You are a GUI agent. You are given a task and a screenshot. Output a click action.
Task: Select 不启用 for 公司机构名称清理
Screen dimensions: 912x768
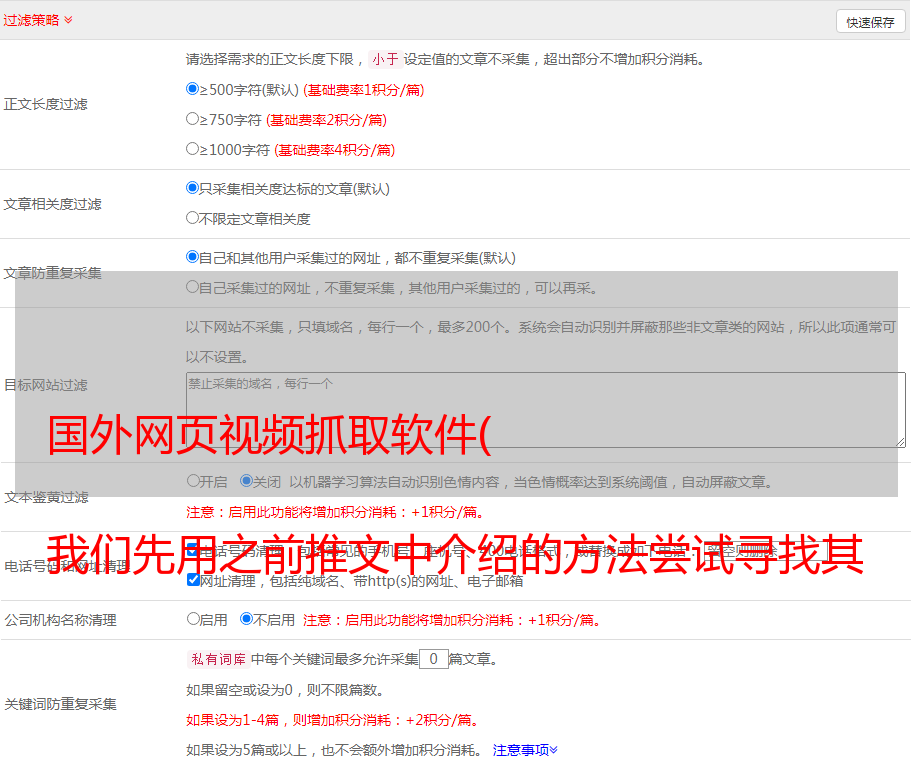[246, 619]
